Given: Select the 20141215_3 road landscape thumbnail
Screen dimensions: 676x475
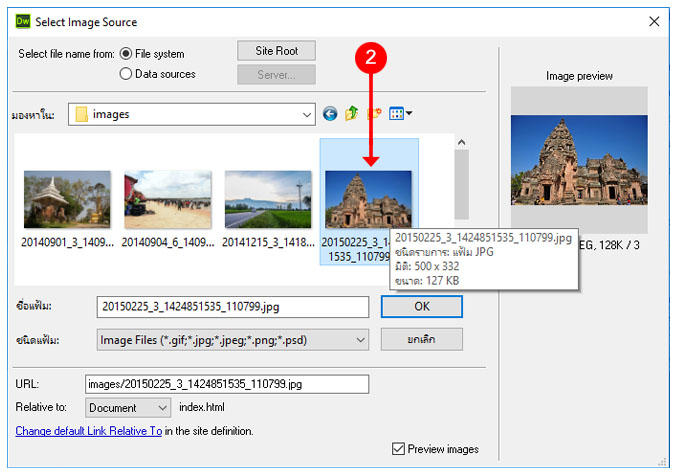Looking at the screenshot, I should 267,200.
